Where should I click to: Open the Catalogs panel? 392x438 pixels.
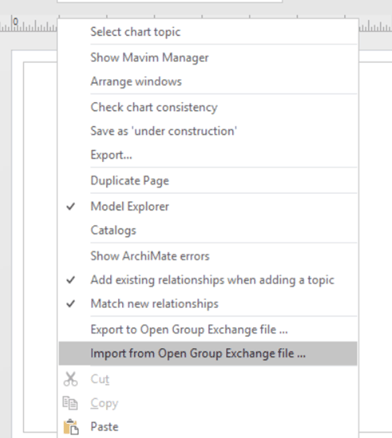[113, 230]
